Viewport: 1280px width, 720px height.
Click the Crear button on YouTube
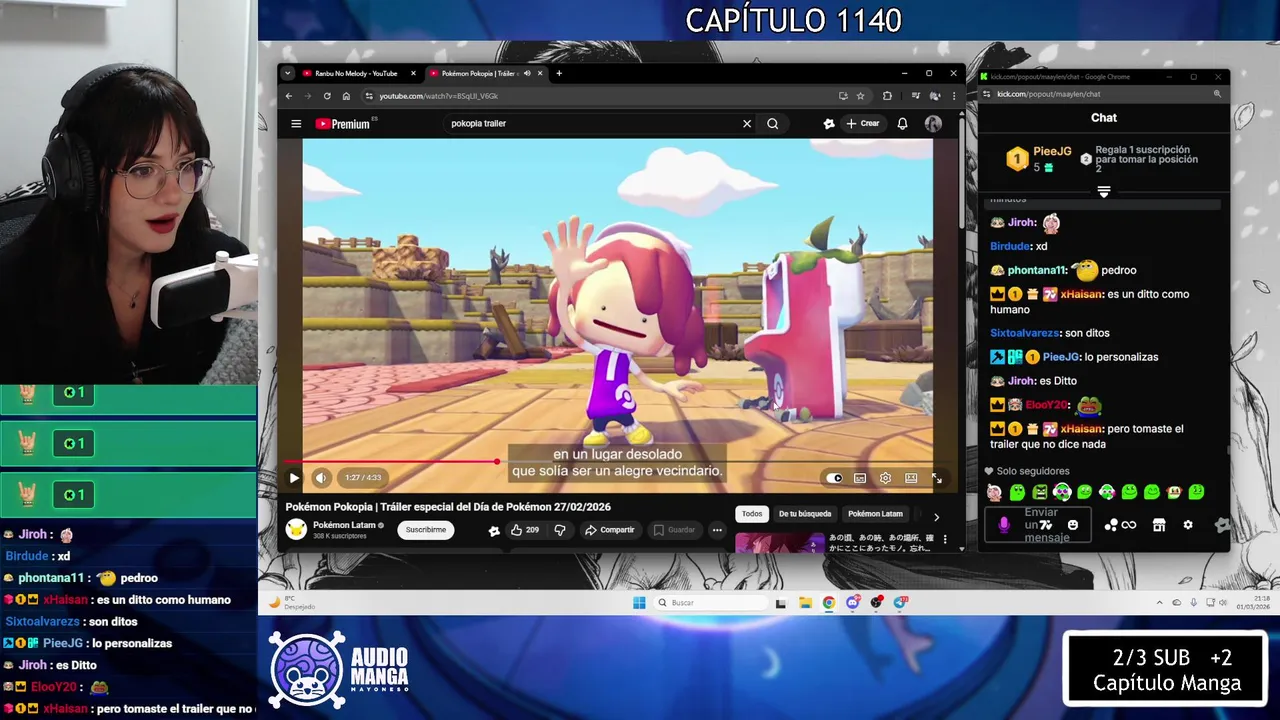point(863,124)
